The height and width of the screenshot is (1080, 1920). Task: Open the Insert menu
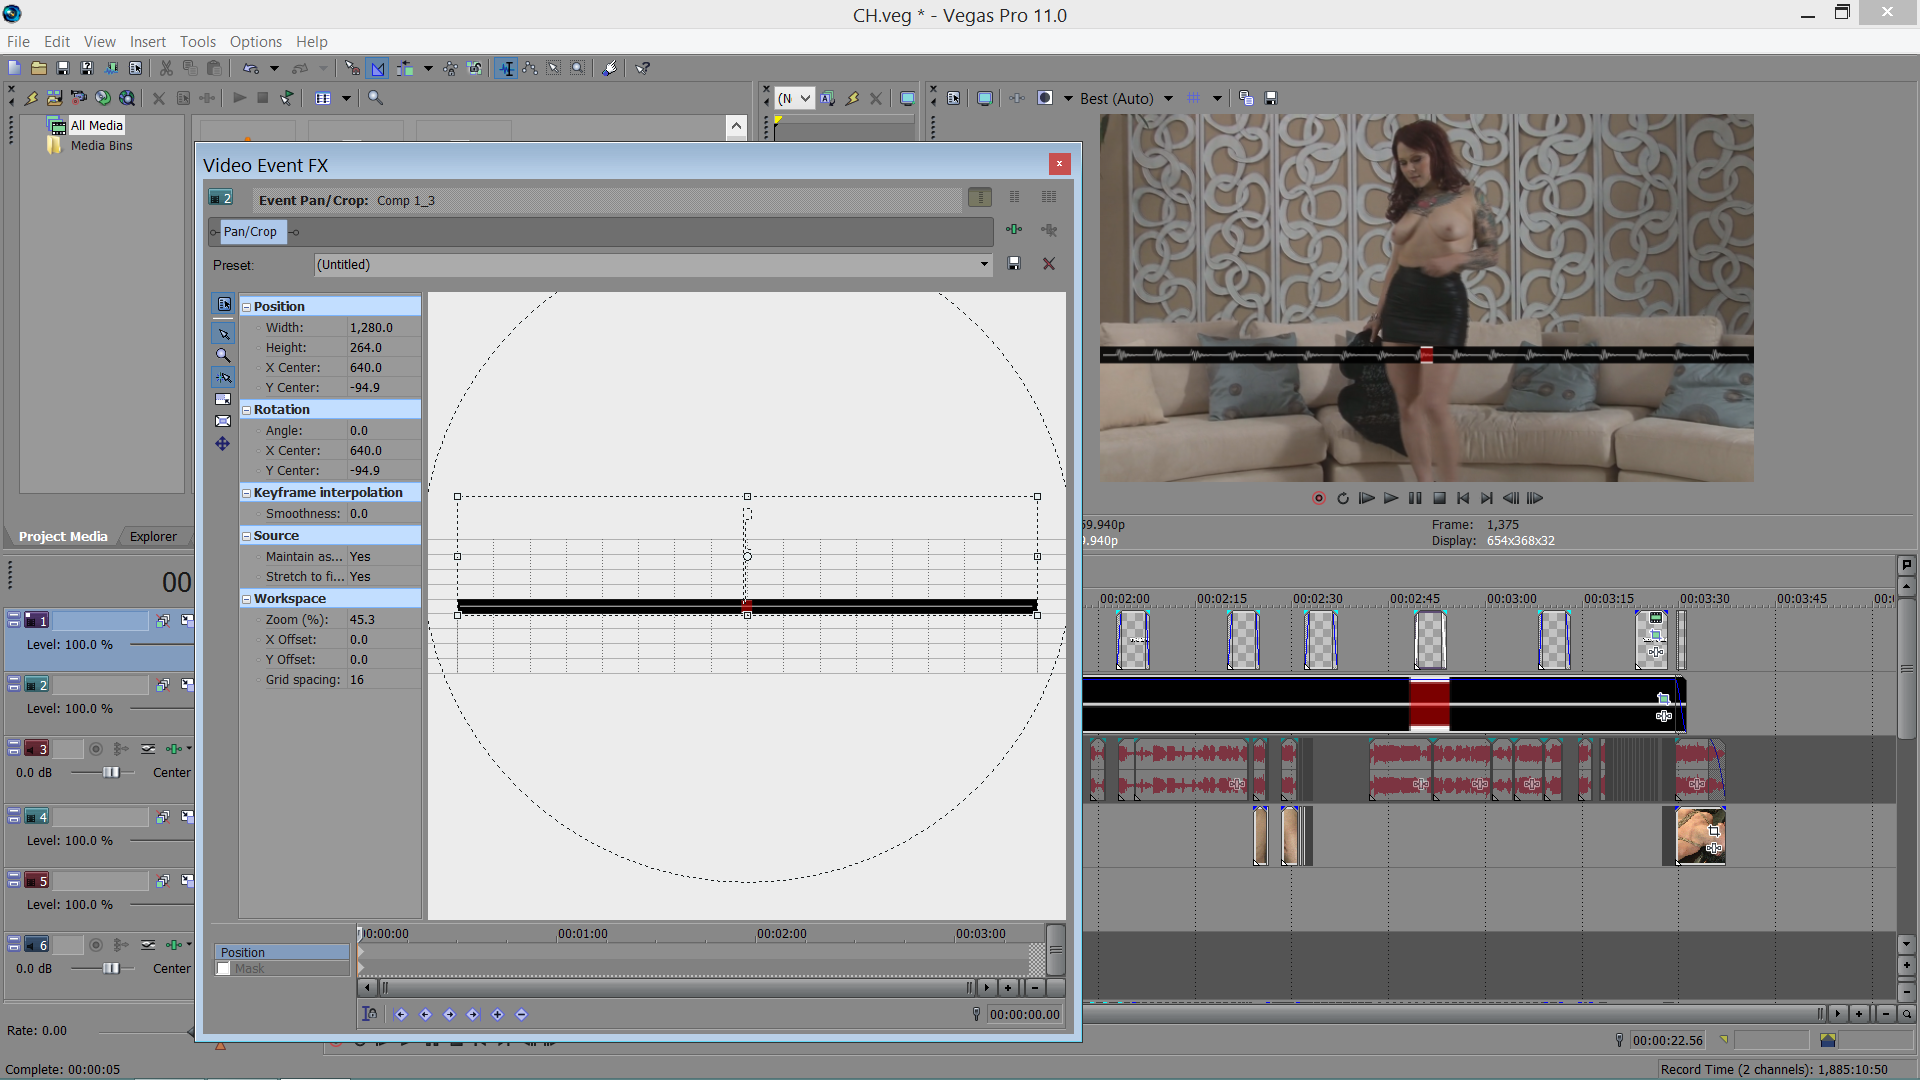tap(148, 41)
